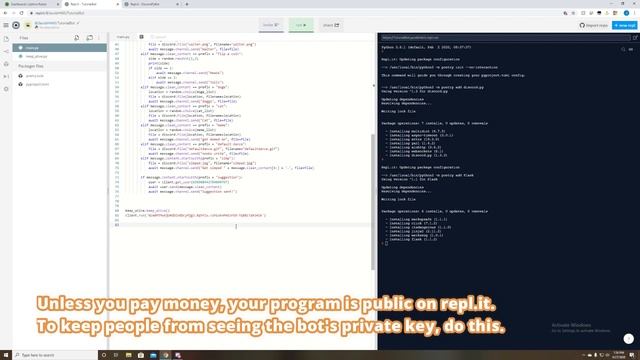640x360 pixels.
Task: Click the help chat bubble at bottom right
Action: pos(629,338)
